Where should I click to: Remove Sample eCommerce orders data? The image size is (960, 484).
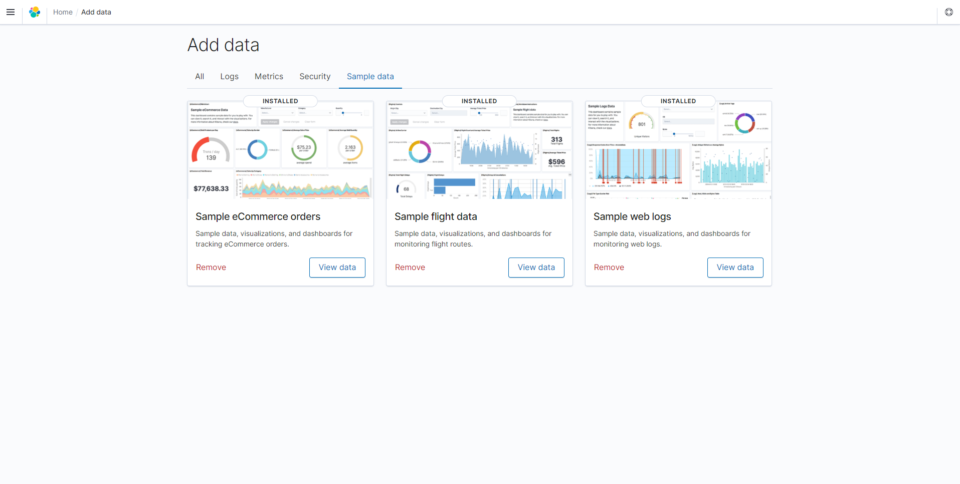point(211,267)
